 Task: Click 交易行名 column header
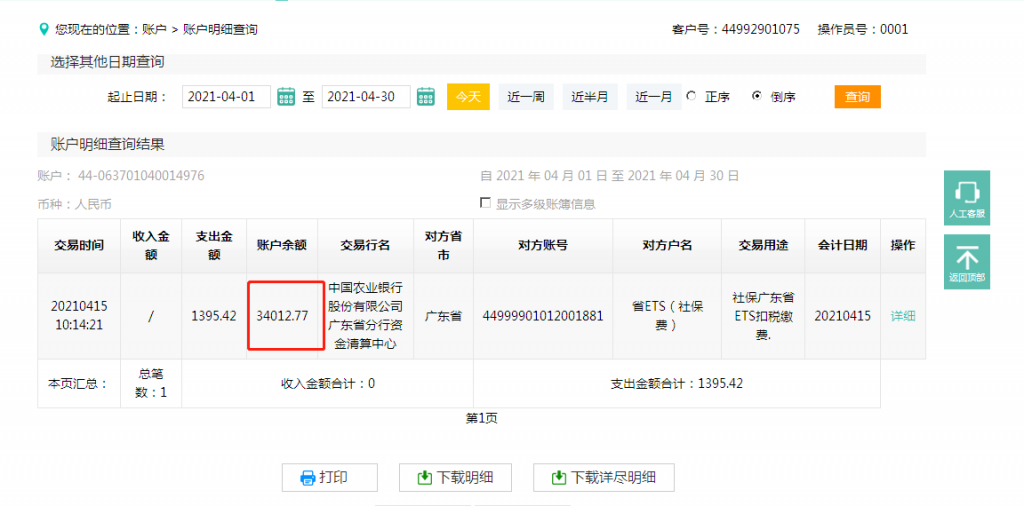click(x=366, y=245)
